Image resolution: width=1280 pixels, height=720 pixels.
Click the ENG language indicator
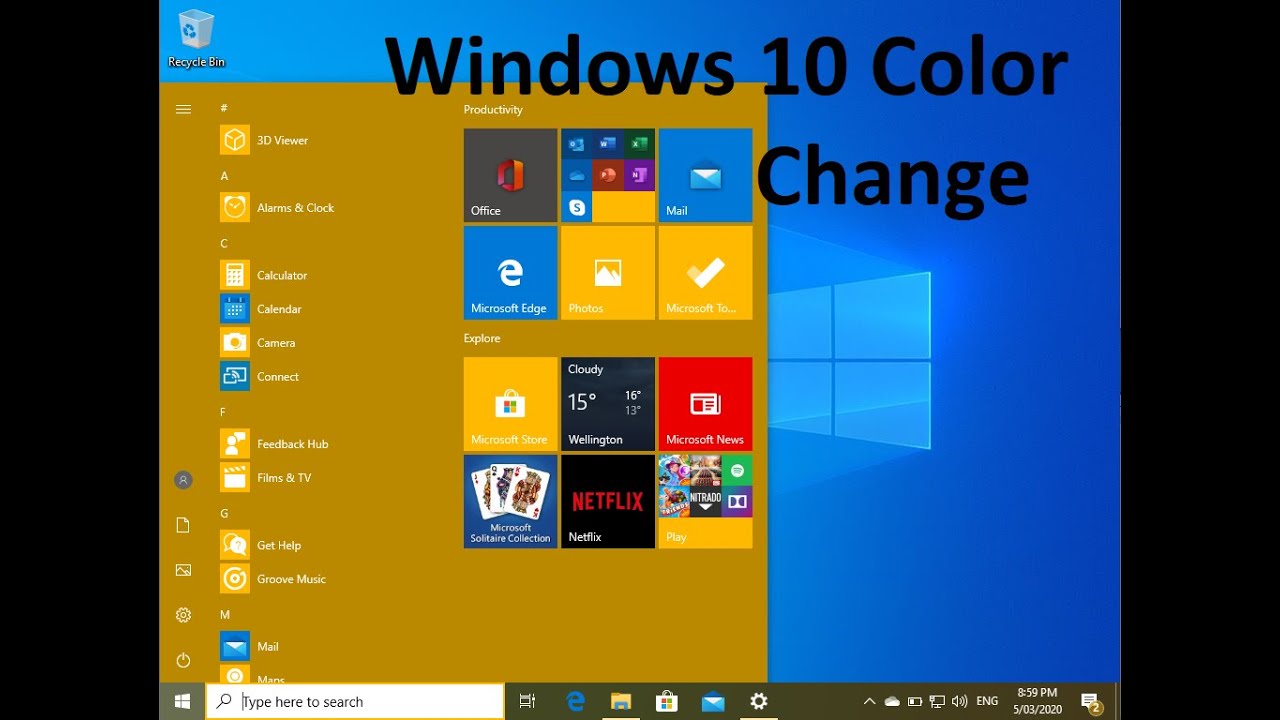(x=987, y=702)
